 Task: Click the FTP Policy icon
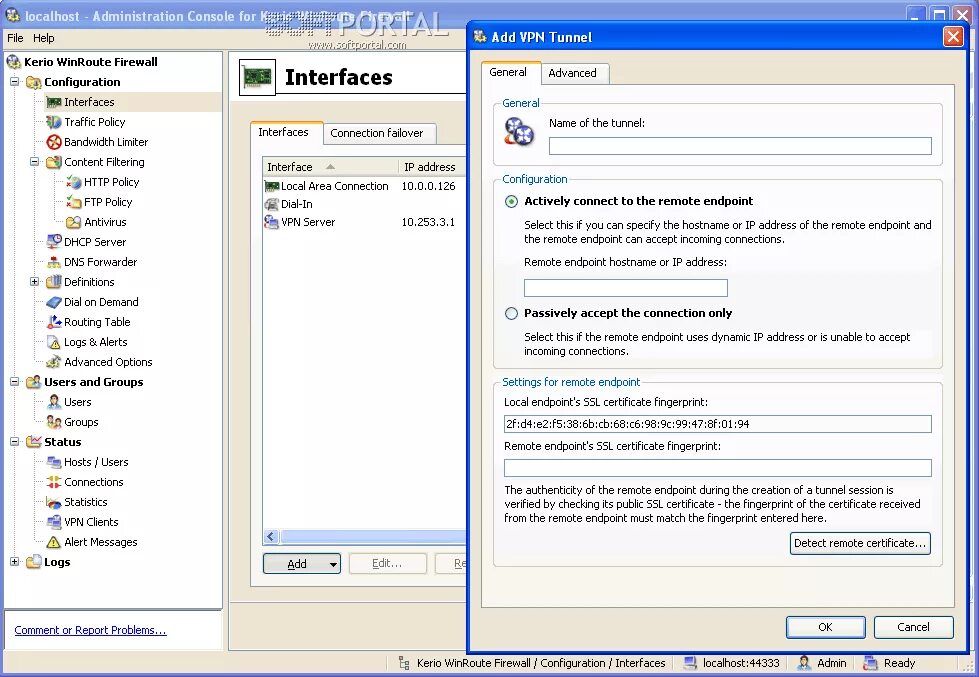click(x=74, y=202)
